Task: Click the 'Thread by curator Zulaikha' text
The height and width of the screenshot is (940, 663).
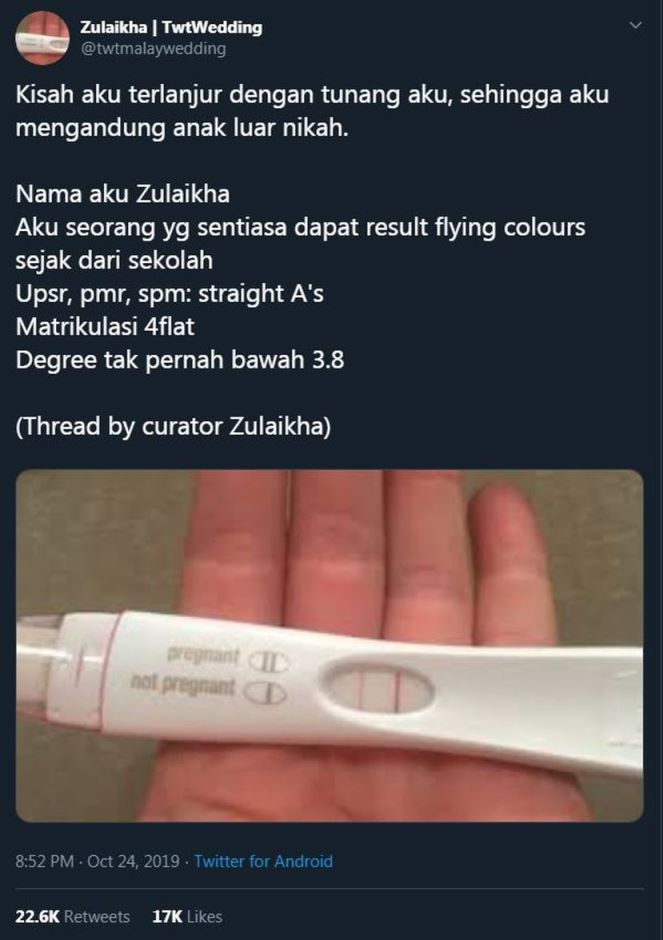Action: 173,426
